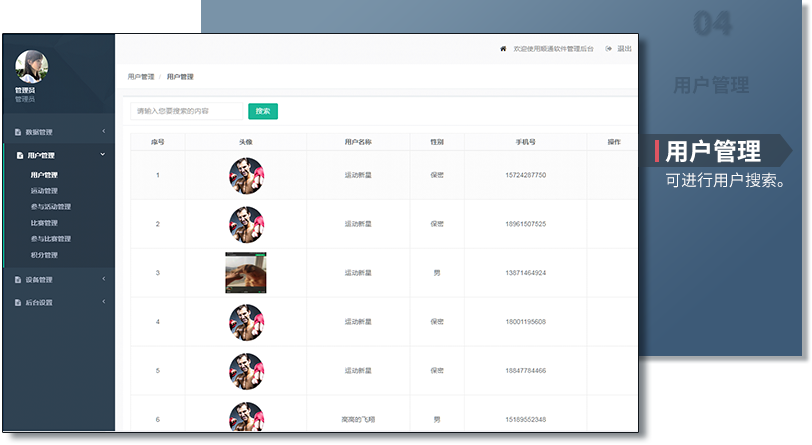Expand the 数据管理 menu chevron
The height and width of the screenshot is (445, 812).
[103, 132]
